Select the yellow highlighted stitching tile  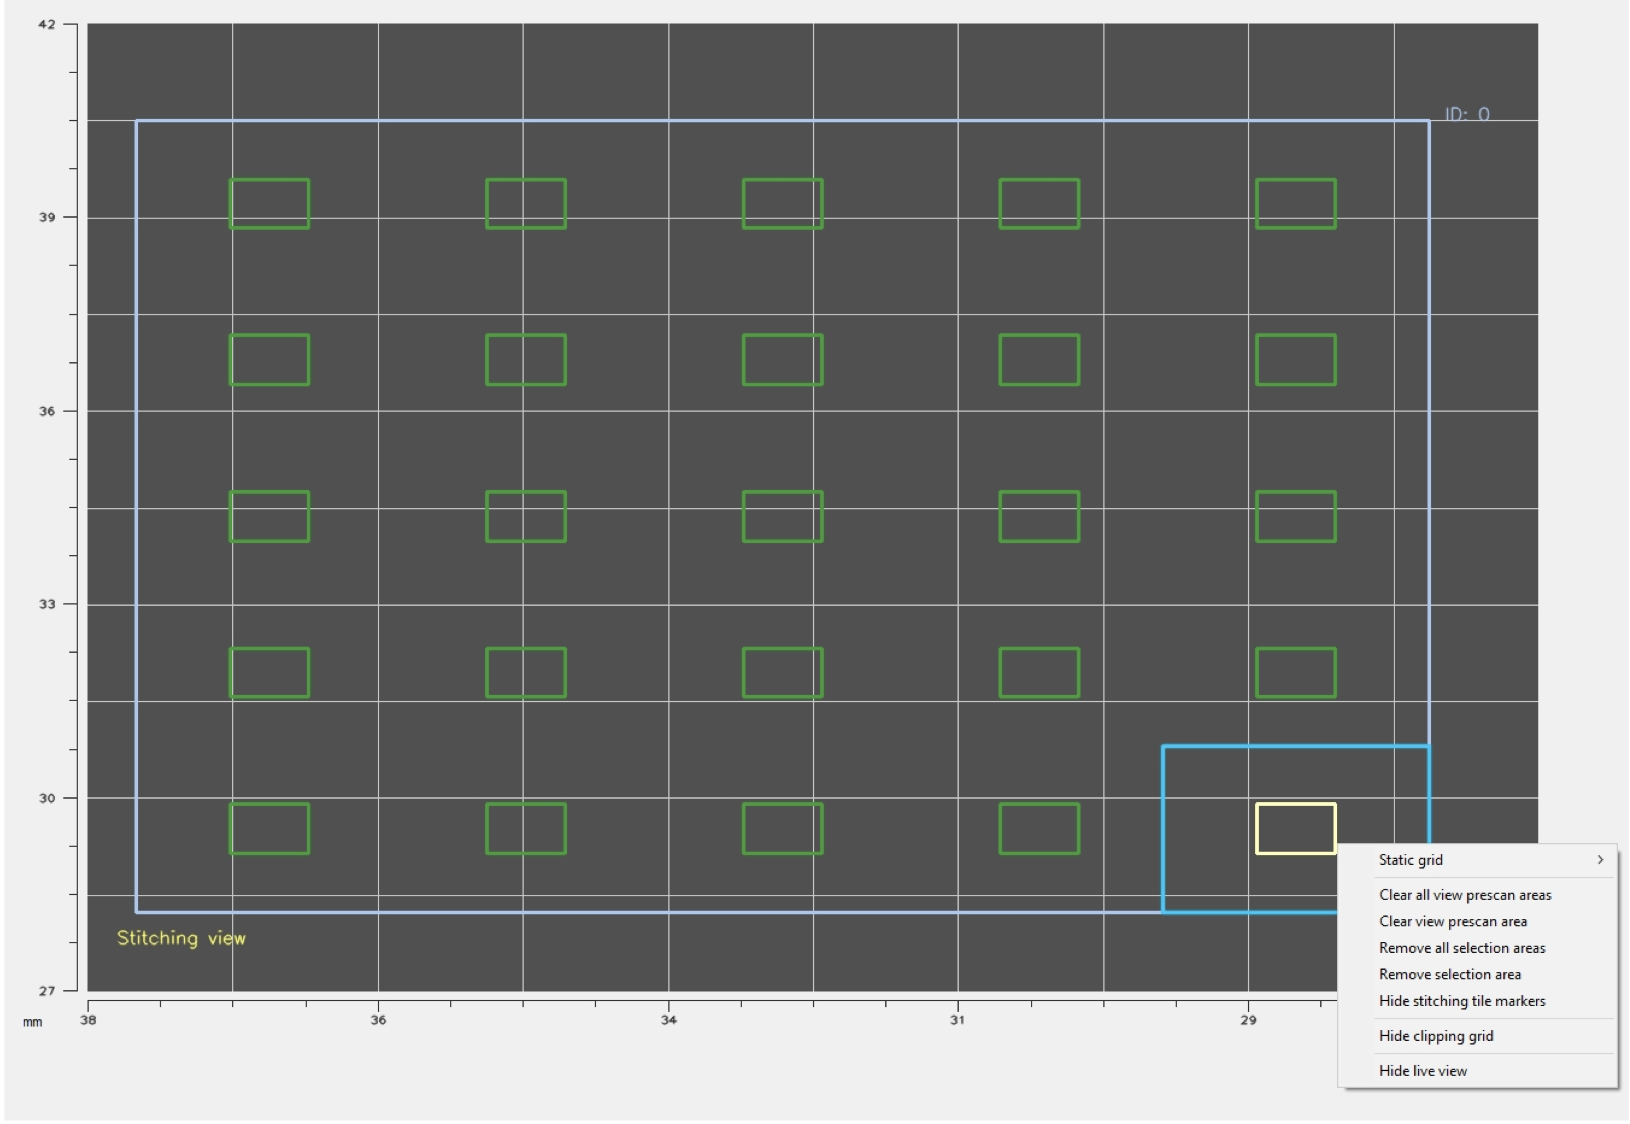(x=1295, y=829)
